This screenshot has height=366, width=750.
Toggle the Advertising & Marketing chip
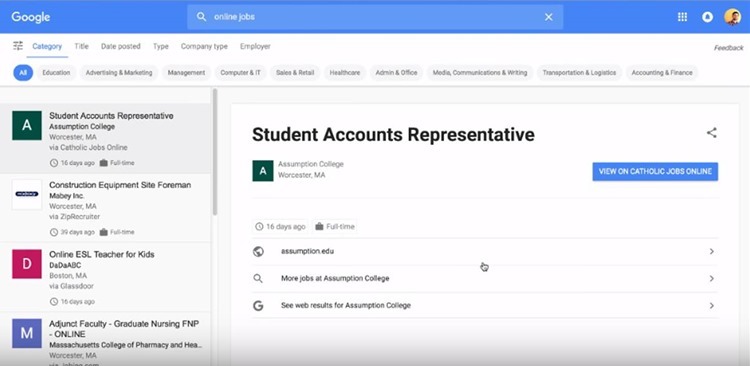119,73
